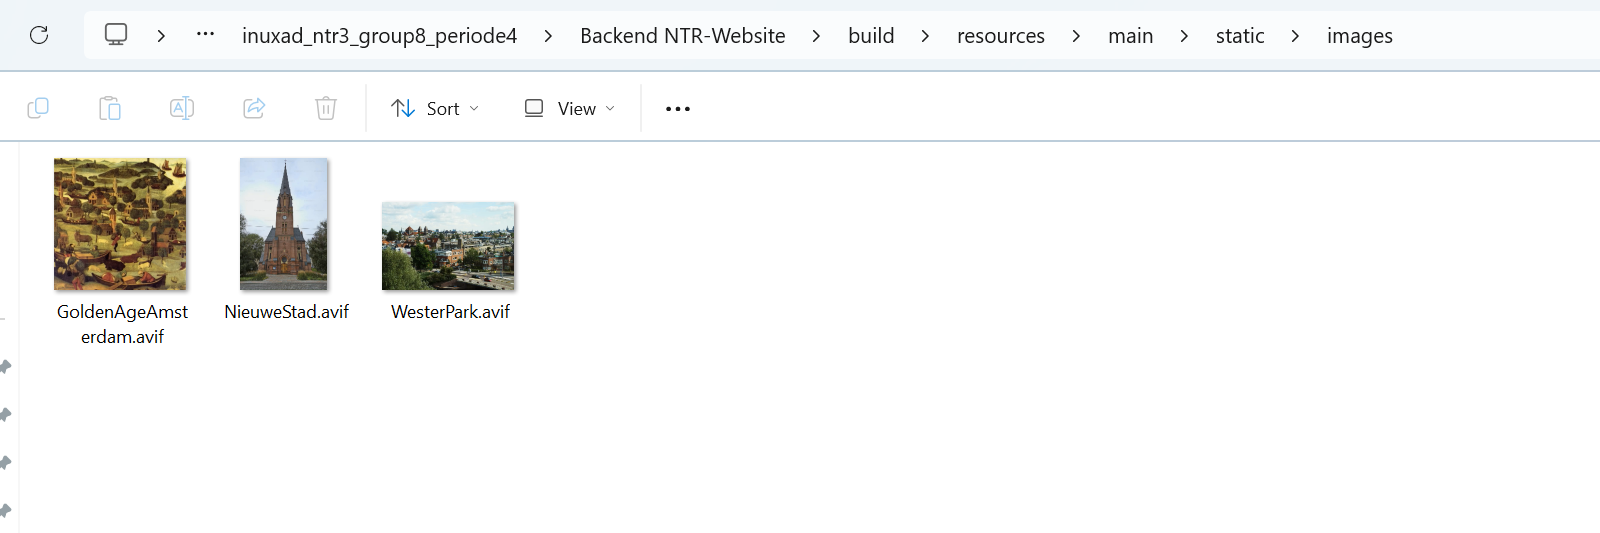Click the Share icon

[x=254, y=108]
